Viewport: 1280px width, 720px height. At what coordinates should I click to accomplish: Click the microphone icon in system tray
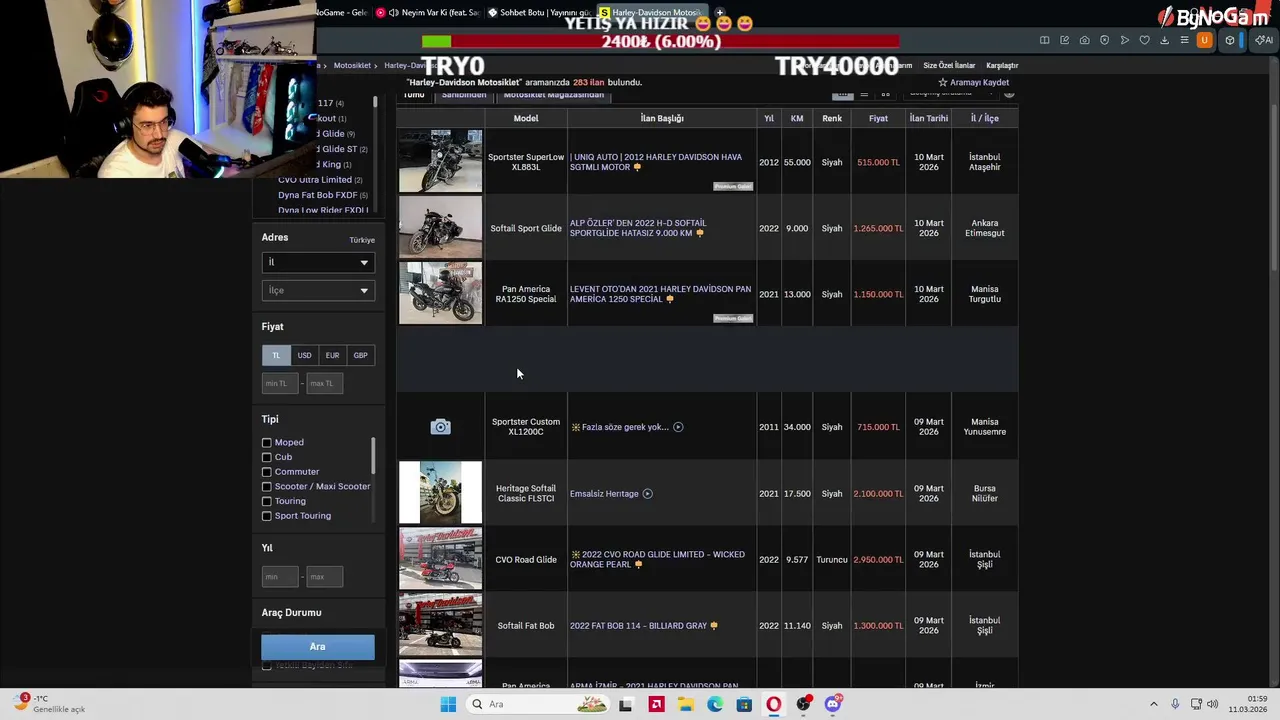(1175, 704)
